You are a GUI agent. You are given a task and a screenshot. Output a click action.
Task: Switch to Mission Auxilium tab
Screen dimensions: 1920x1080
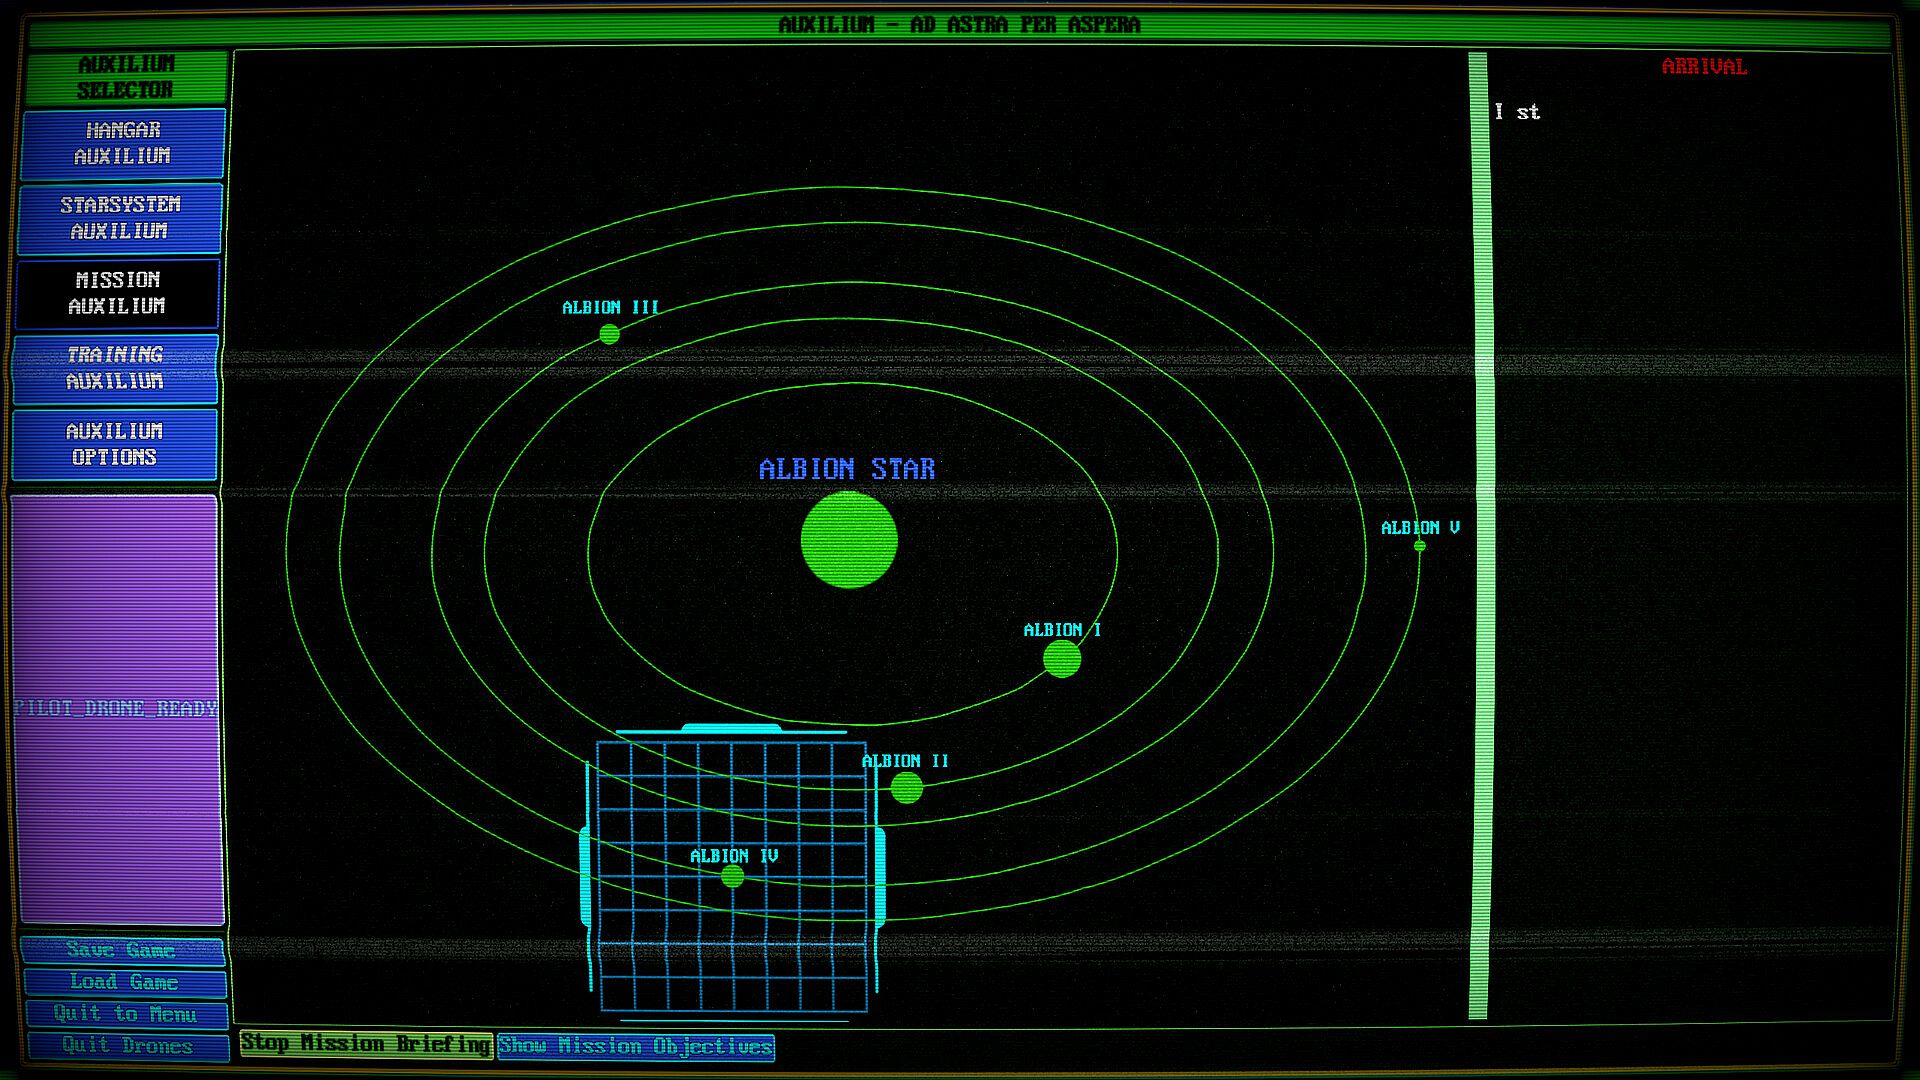117,293
